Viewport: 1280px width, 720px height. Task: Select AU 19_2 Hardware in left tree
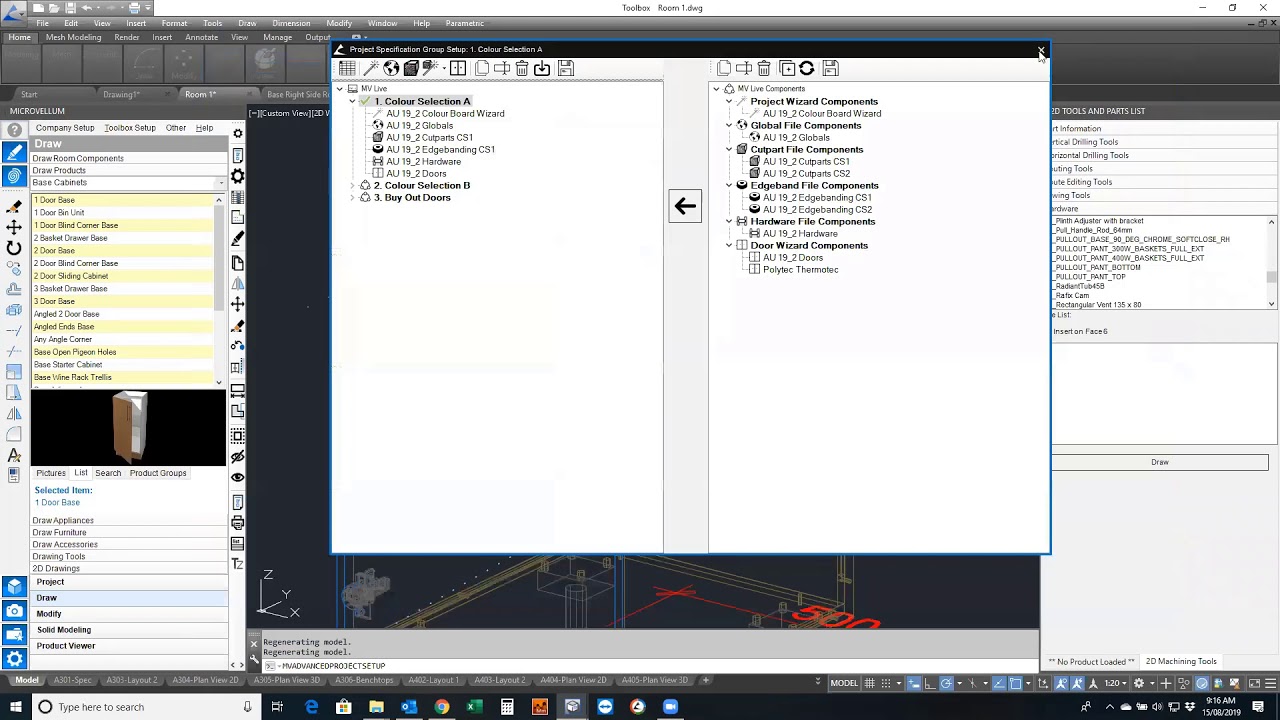pos(424,161)
